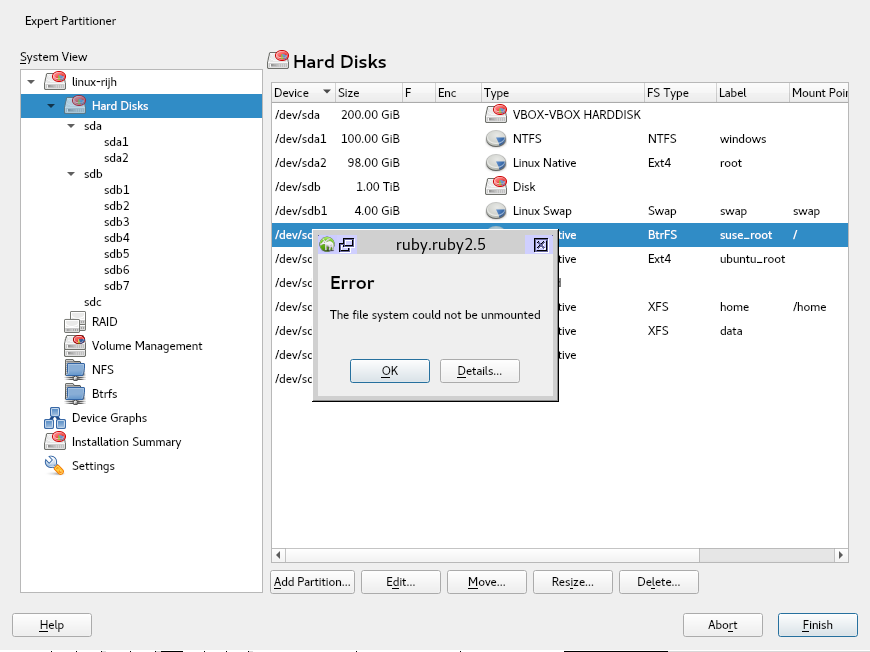Select sdb3 in the System View tree
Viewport: 870px width, 652px height.
(x=116, y=222)
